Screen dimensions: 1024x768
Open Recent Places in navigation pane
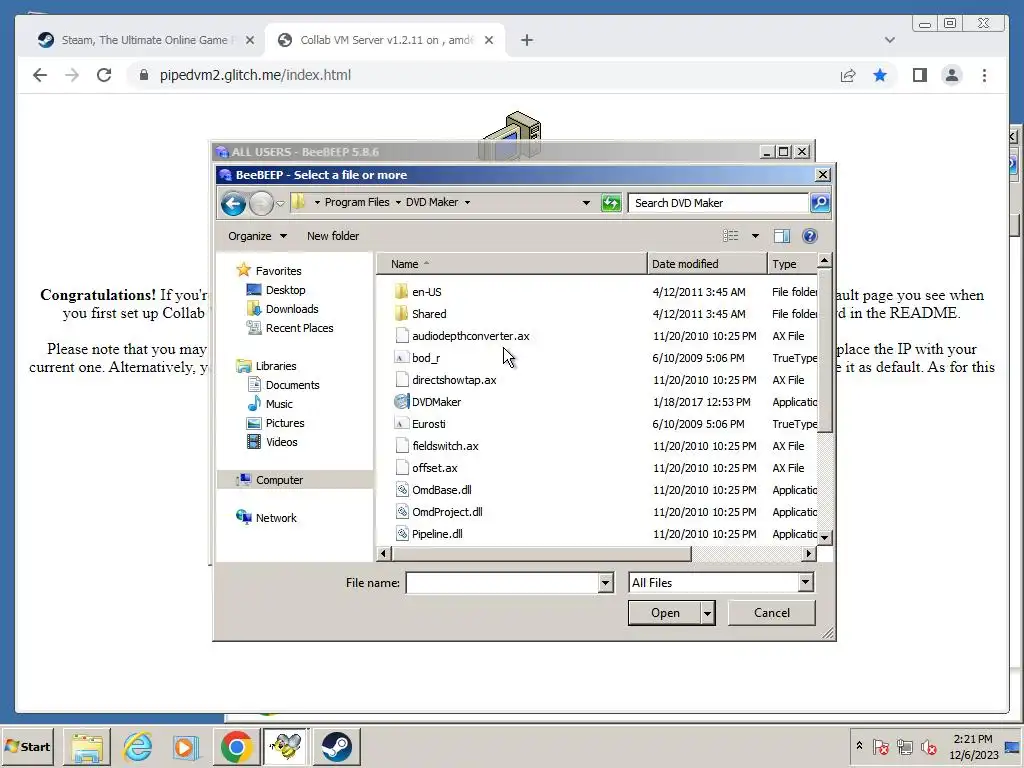click(299, 328)
